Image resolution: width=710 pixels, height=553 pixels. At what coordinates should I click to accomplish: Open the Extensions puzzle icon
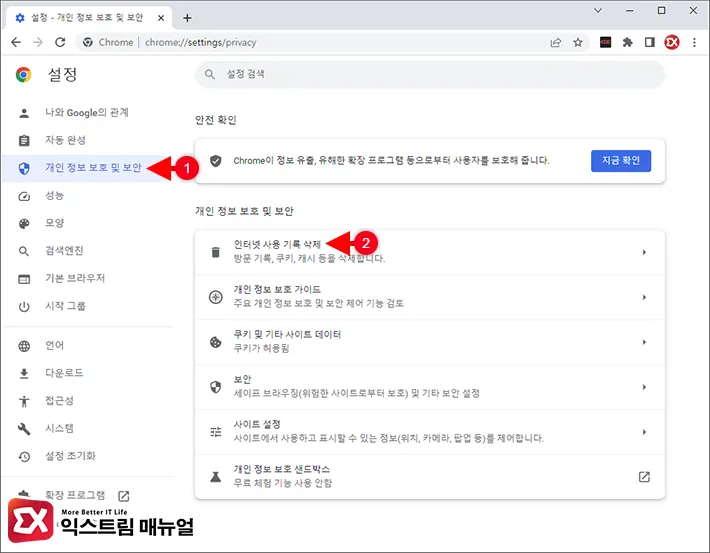click(628, 43)
